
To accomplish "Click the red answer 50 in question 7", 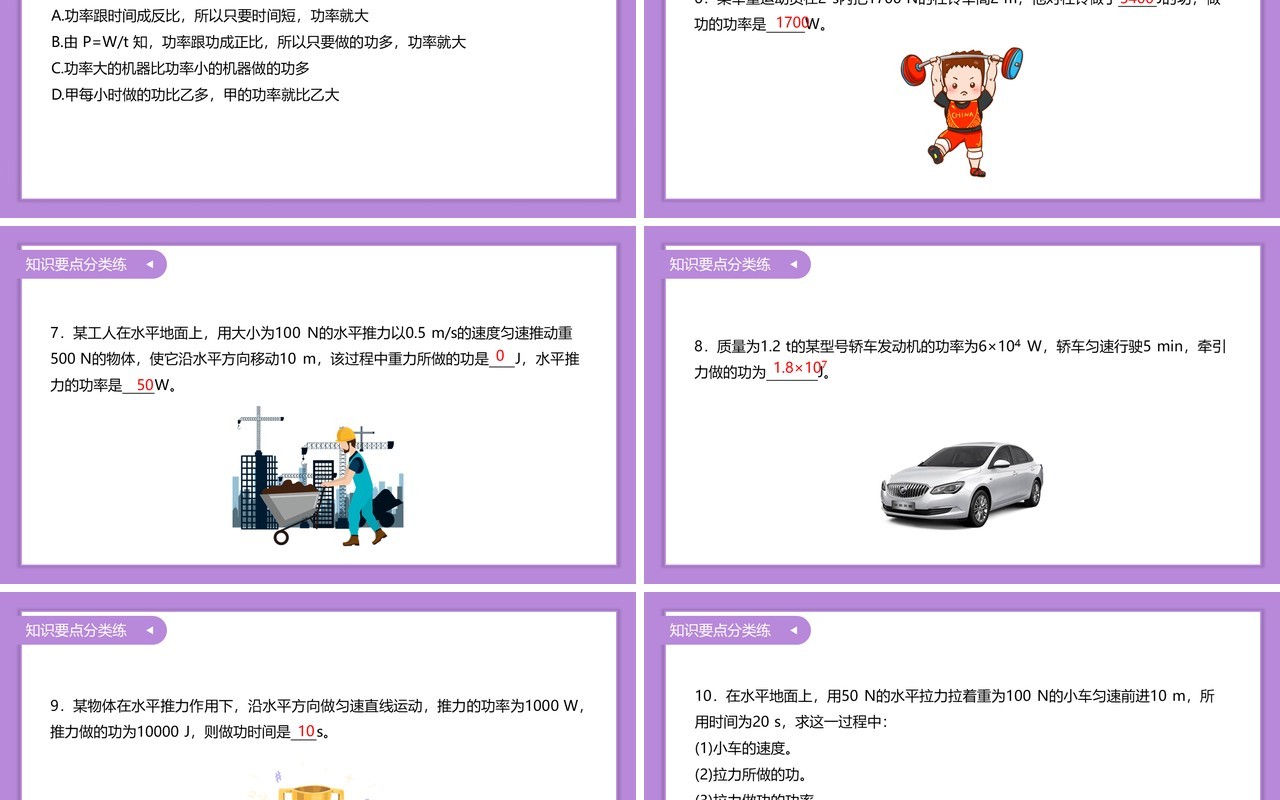I will pyautogui.click(x=145, y=385).
